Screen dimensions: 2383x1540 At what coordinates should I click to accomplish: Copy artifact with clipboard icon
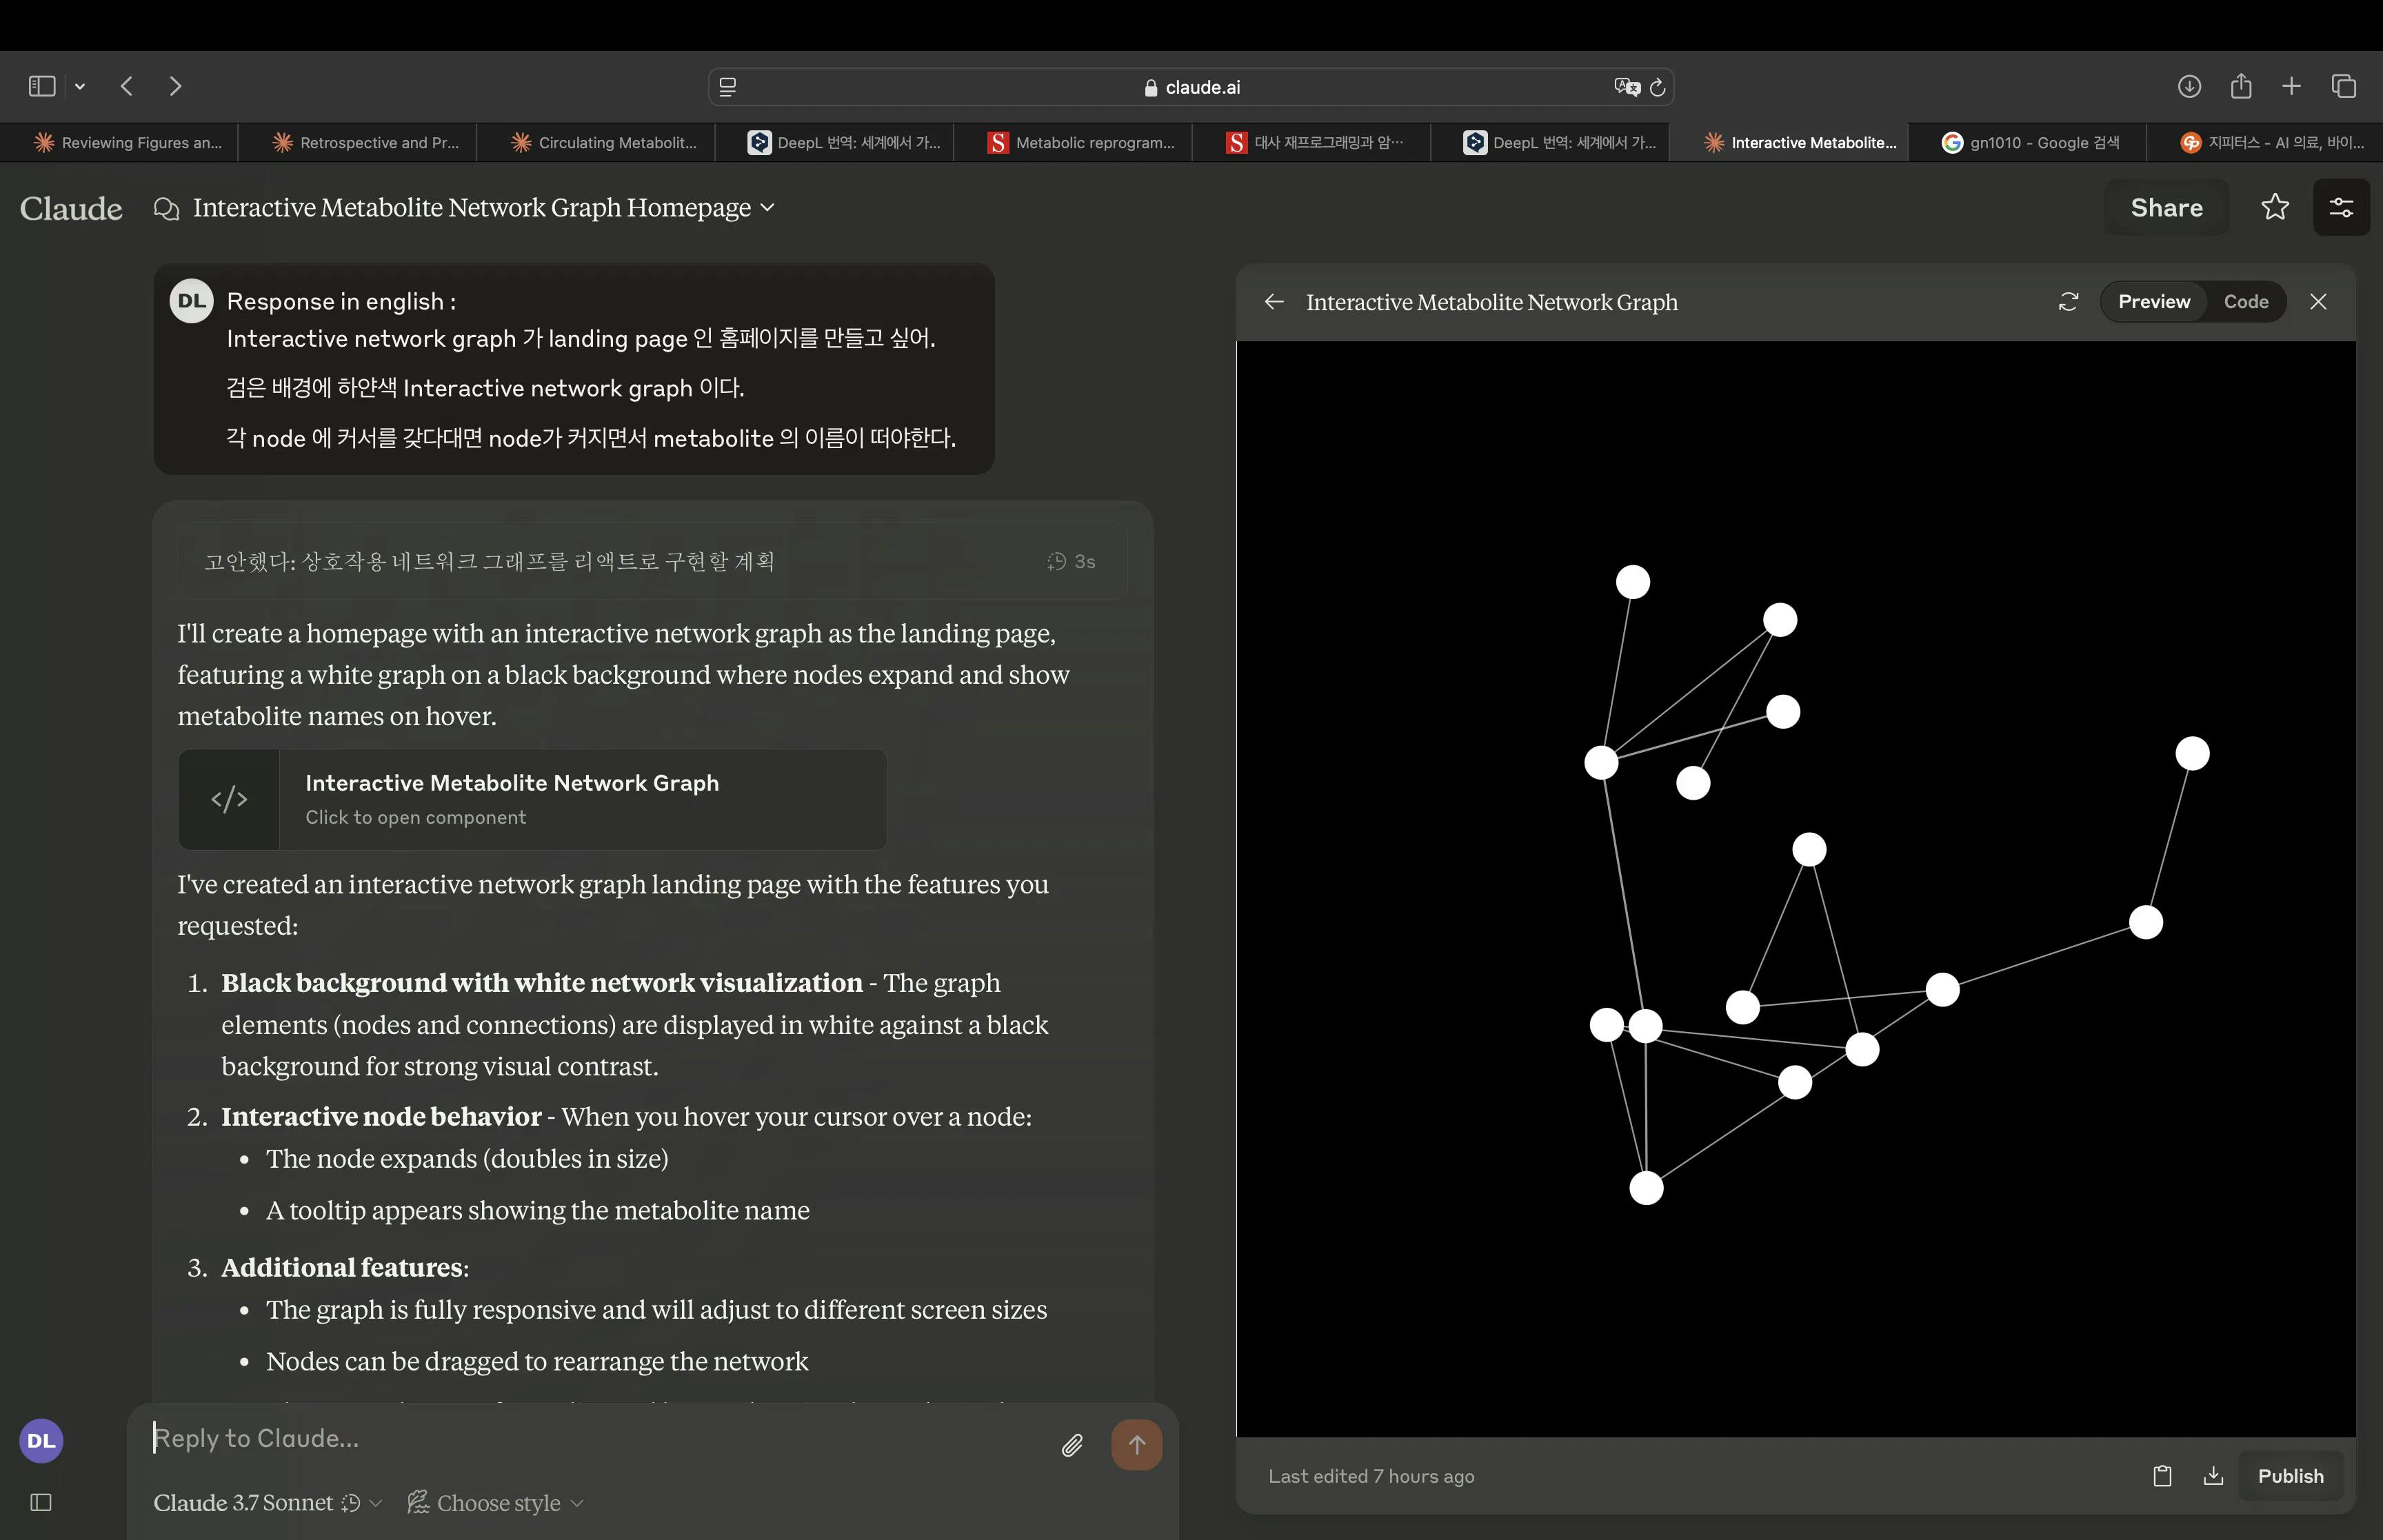tap(2161, 1476)
